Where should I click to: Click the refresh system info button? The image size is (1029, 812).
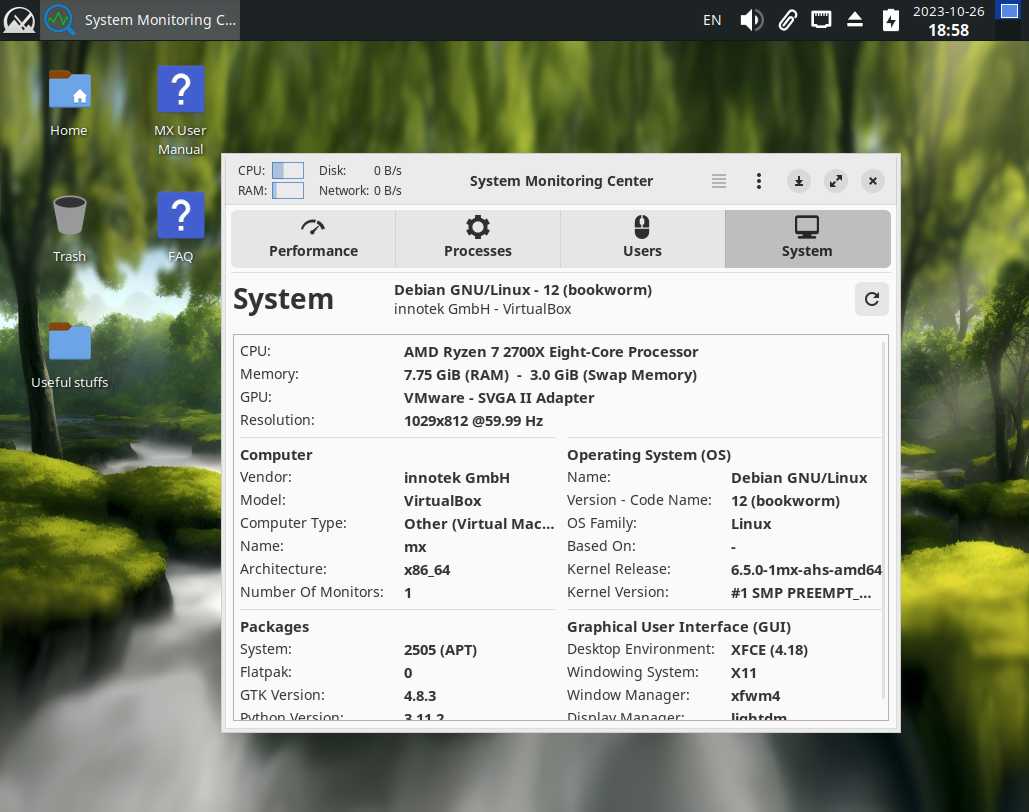872,299
